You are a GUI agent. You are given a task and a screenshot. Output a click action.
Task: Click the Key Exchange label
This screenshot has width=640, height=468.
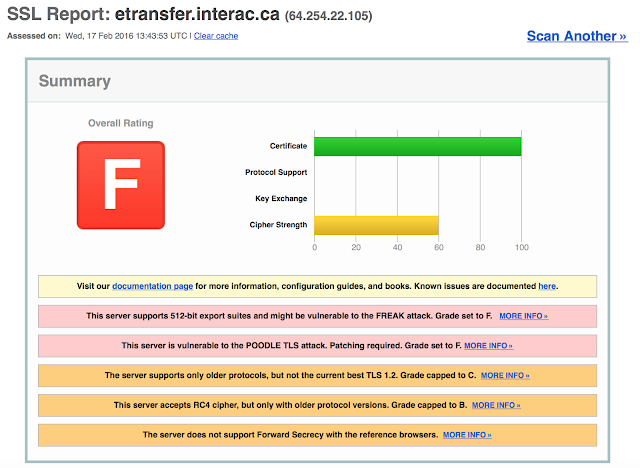pos(281,199)
